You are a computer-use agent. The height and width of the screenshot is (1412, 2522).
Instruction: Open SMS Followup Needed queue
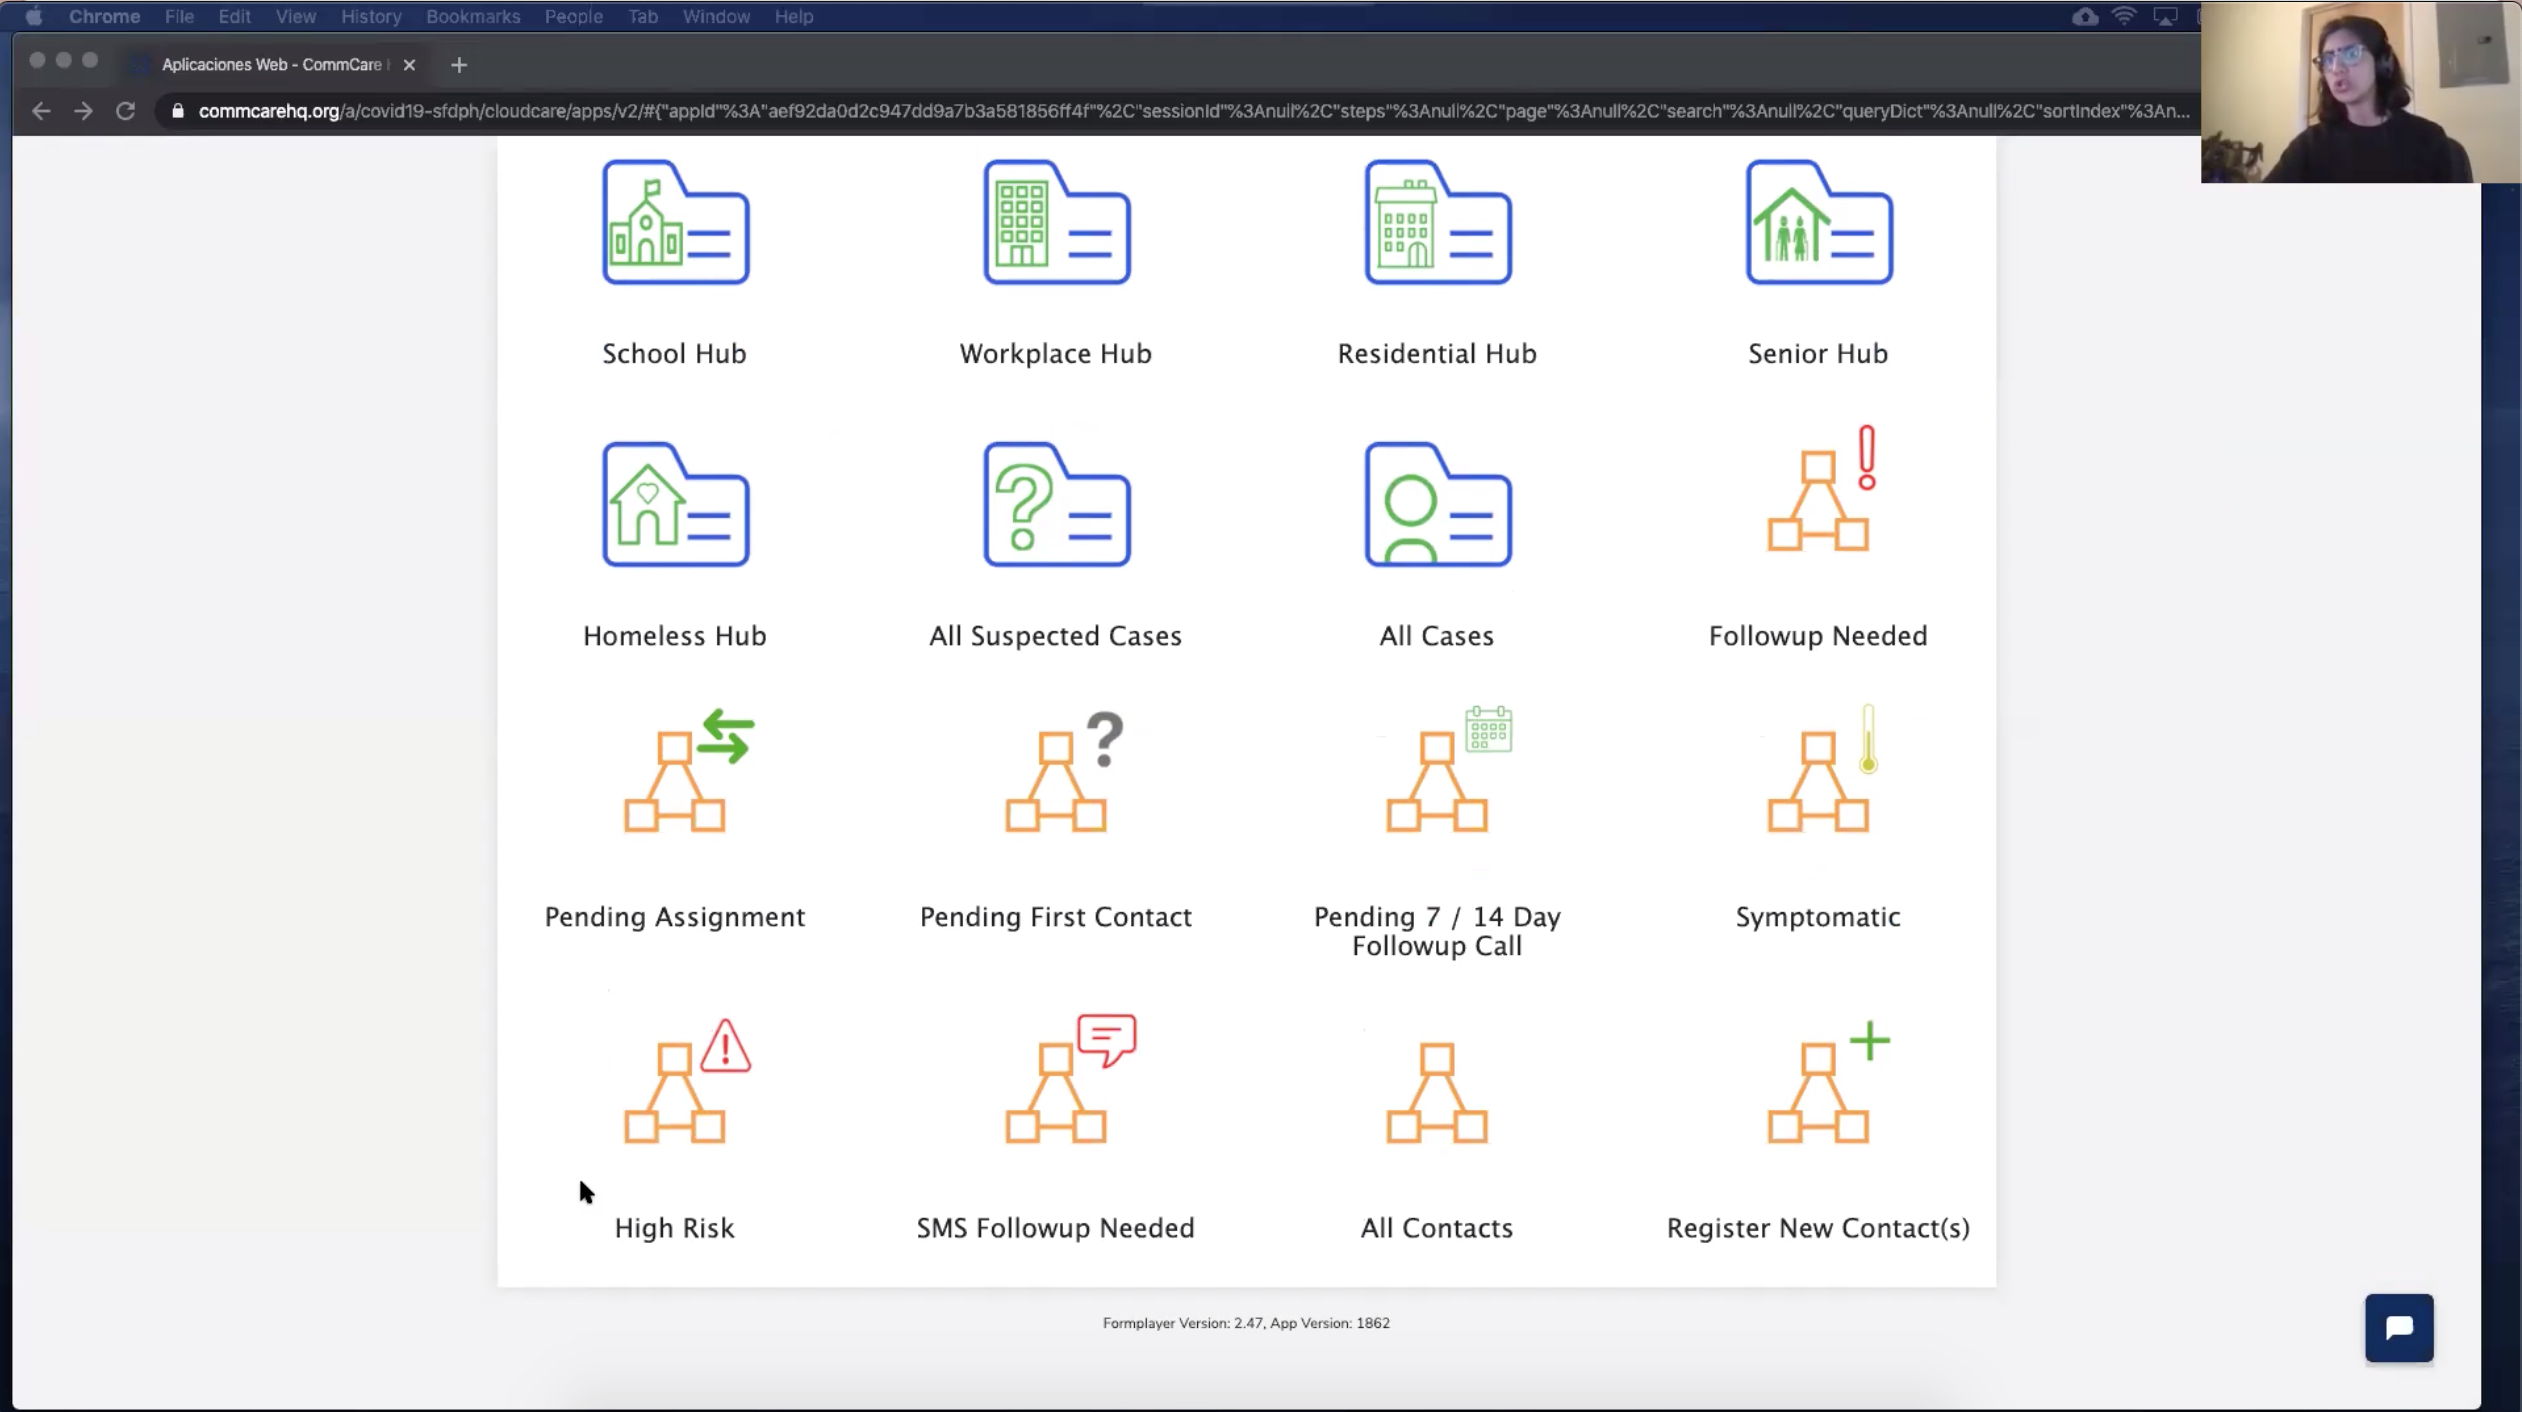[x=1055, y=1126]
